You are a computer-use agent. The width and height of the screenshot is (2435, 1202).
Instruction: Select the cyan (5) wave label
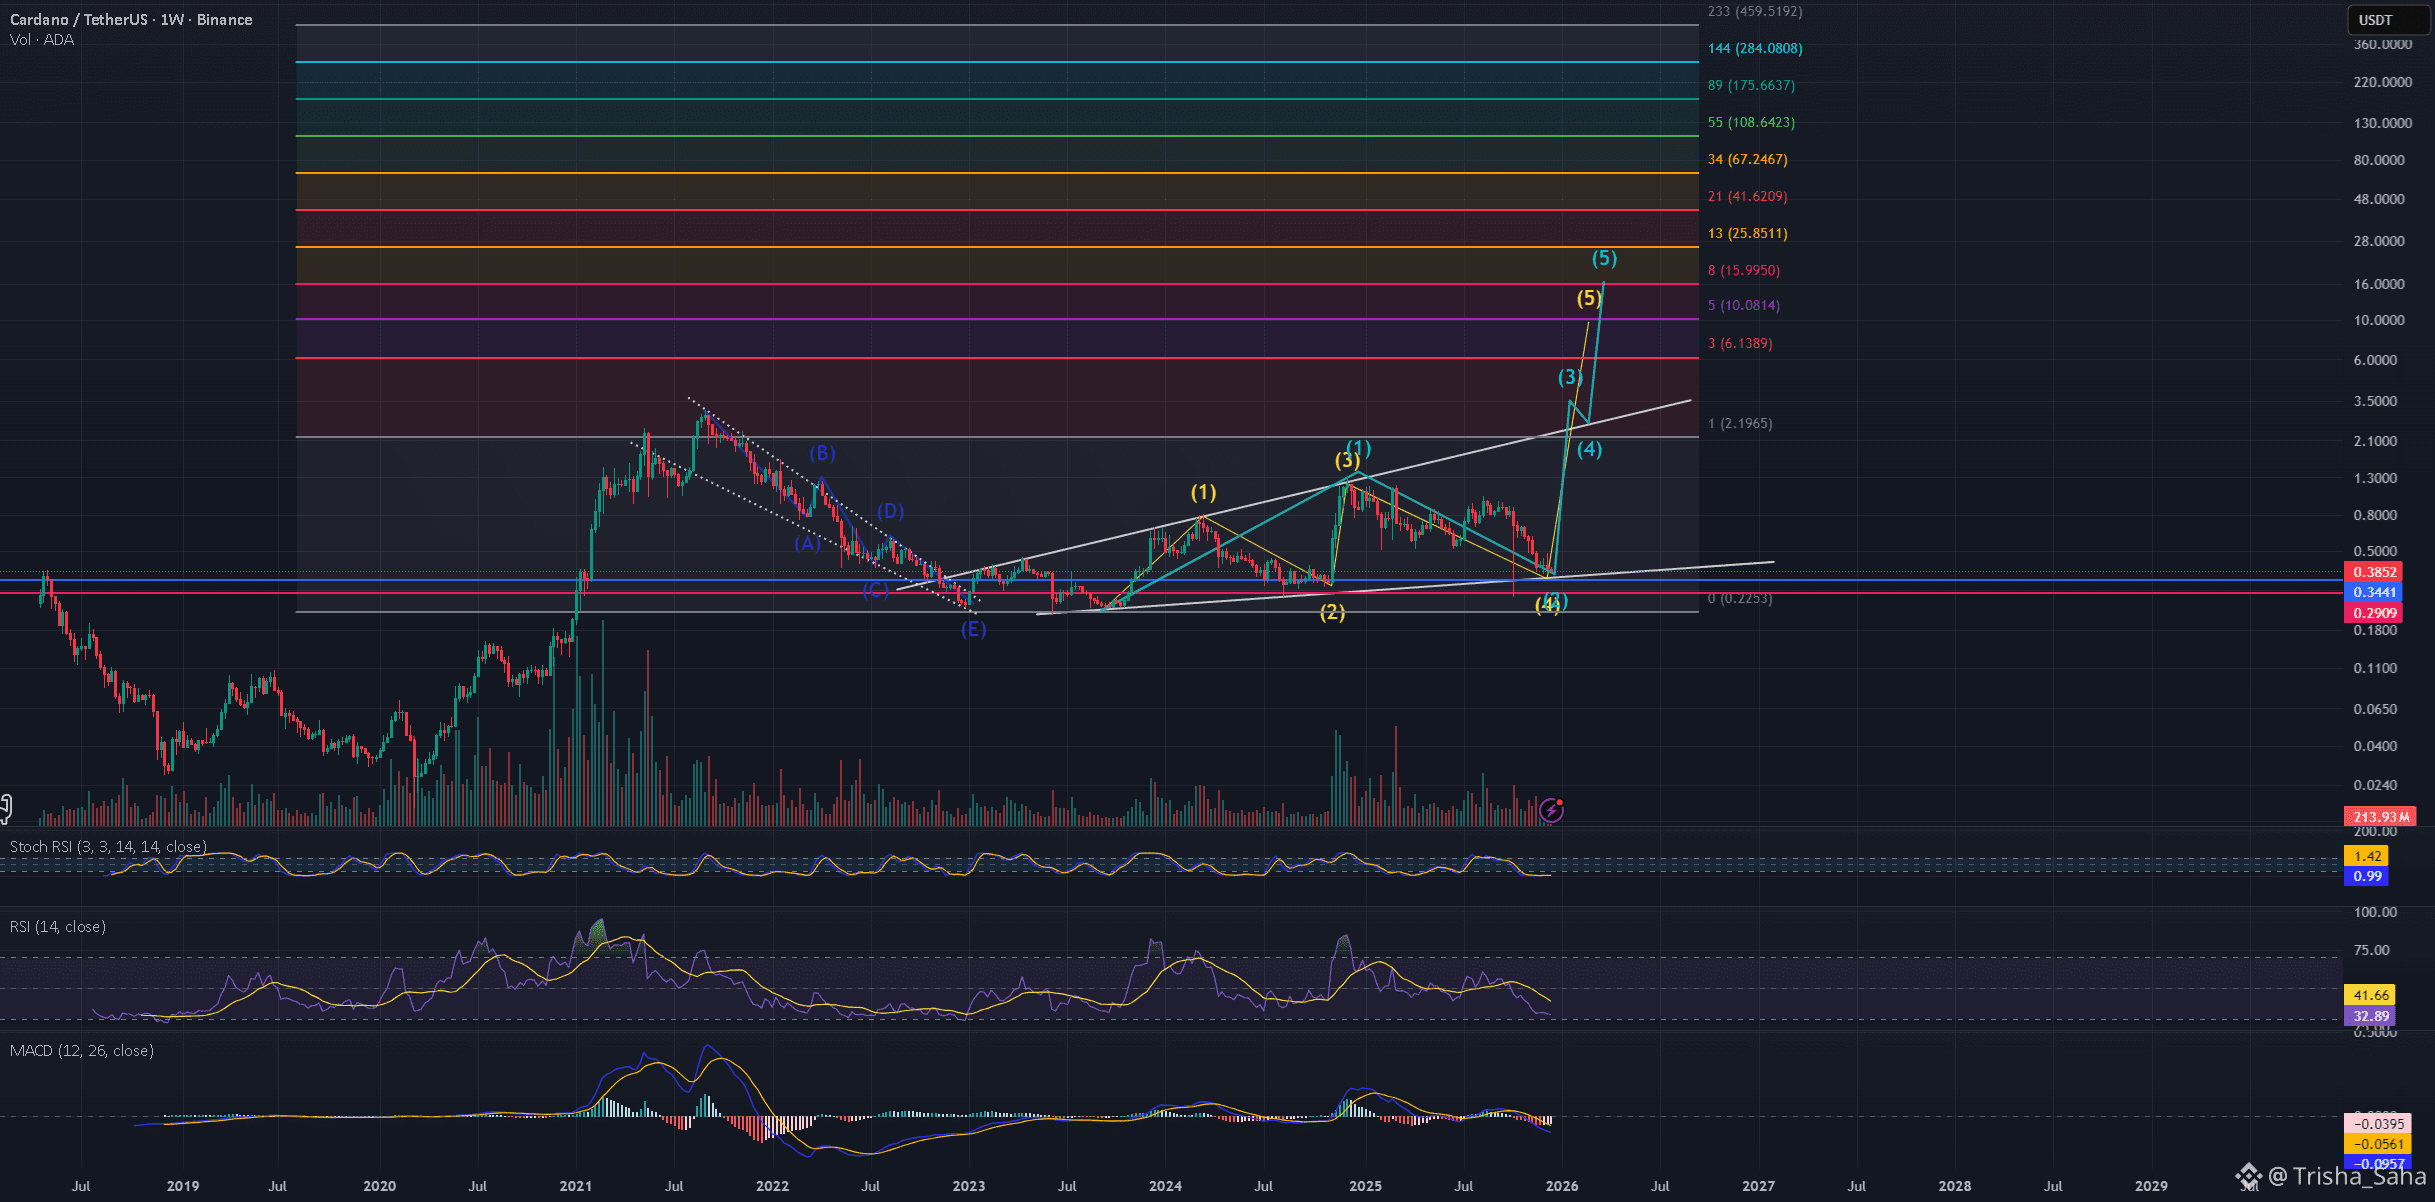coord(1604,258)
